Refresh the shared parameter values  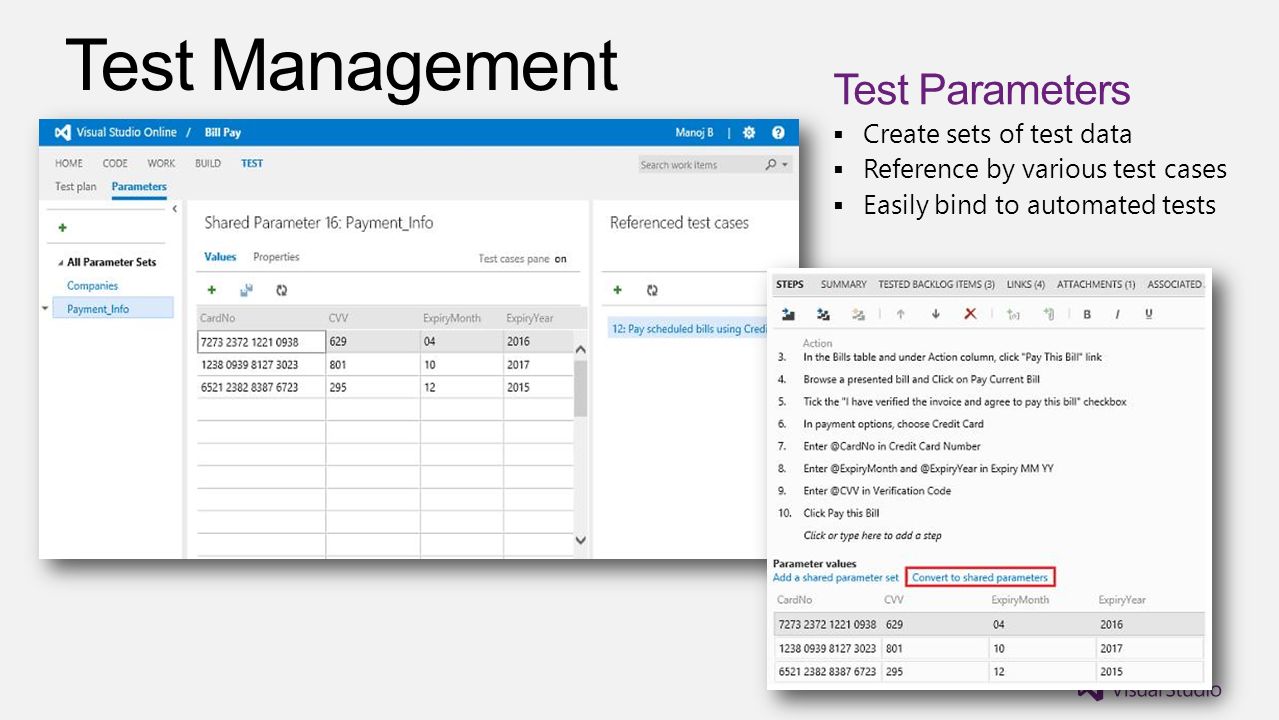click(281, 290)
